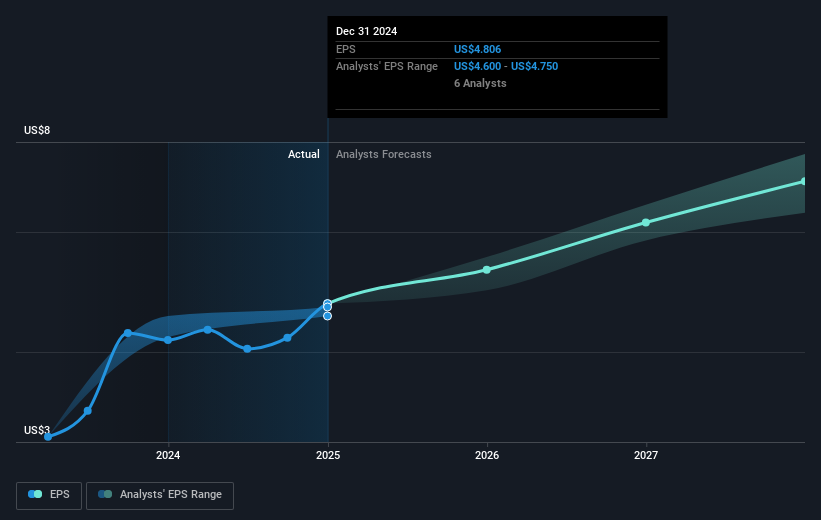The width and height of the screenshot is (821, 520).
Task: Click the 2027 x-axis label
Action: click(646, 456)
